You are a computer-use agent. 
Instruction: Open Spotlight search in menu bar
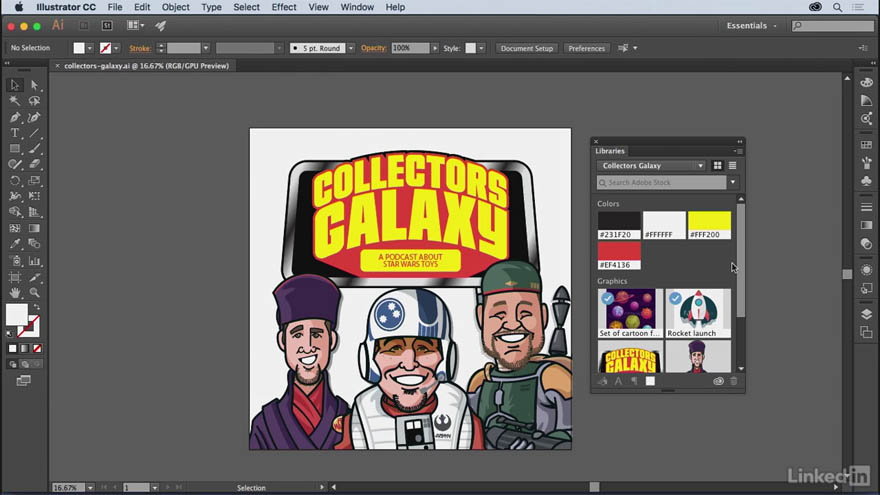point(837,7)
